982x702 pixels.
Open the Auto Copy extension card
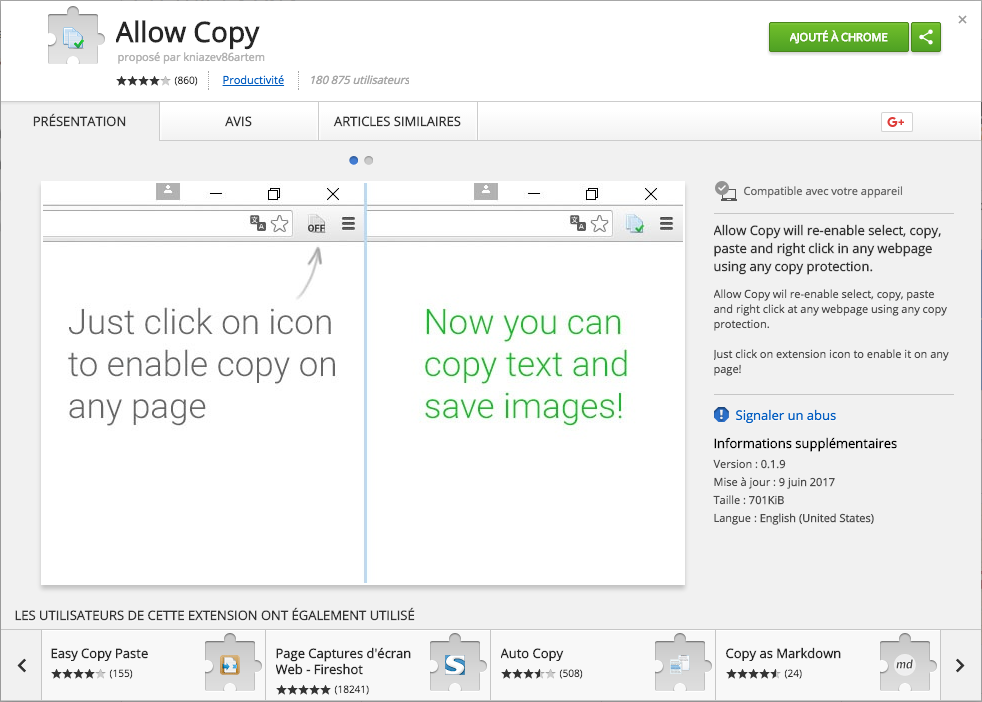[603, 665]
